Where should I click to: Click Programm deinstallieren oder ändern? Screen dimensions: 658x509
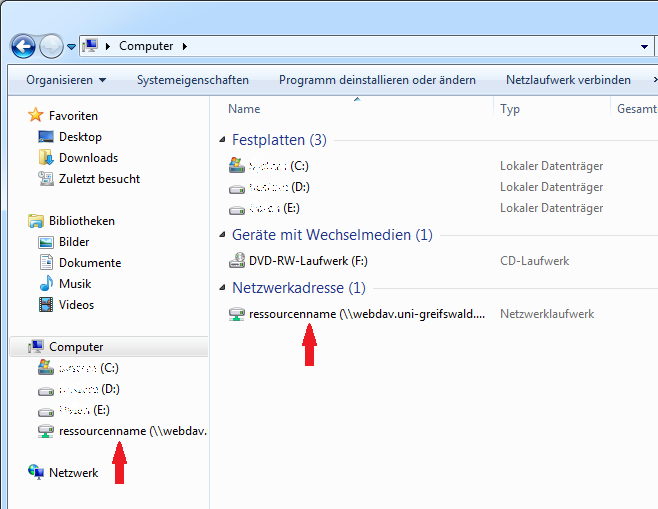pyautogui.click(x=377, y=80)
